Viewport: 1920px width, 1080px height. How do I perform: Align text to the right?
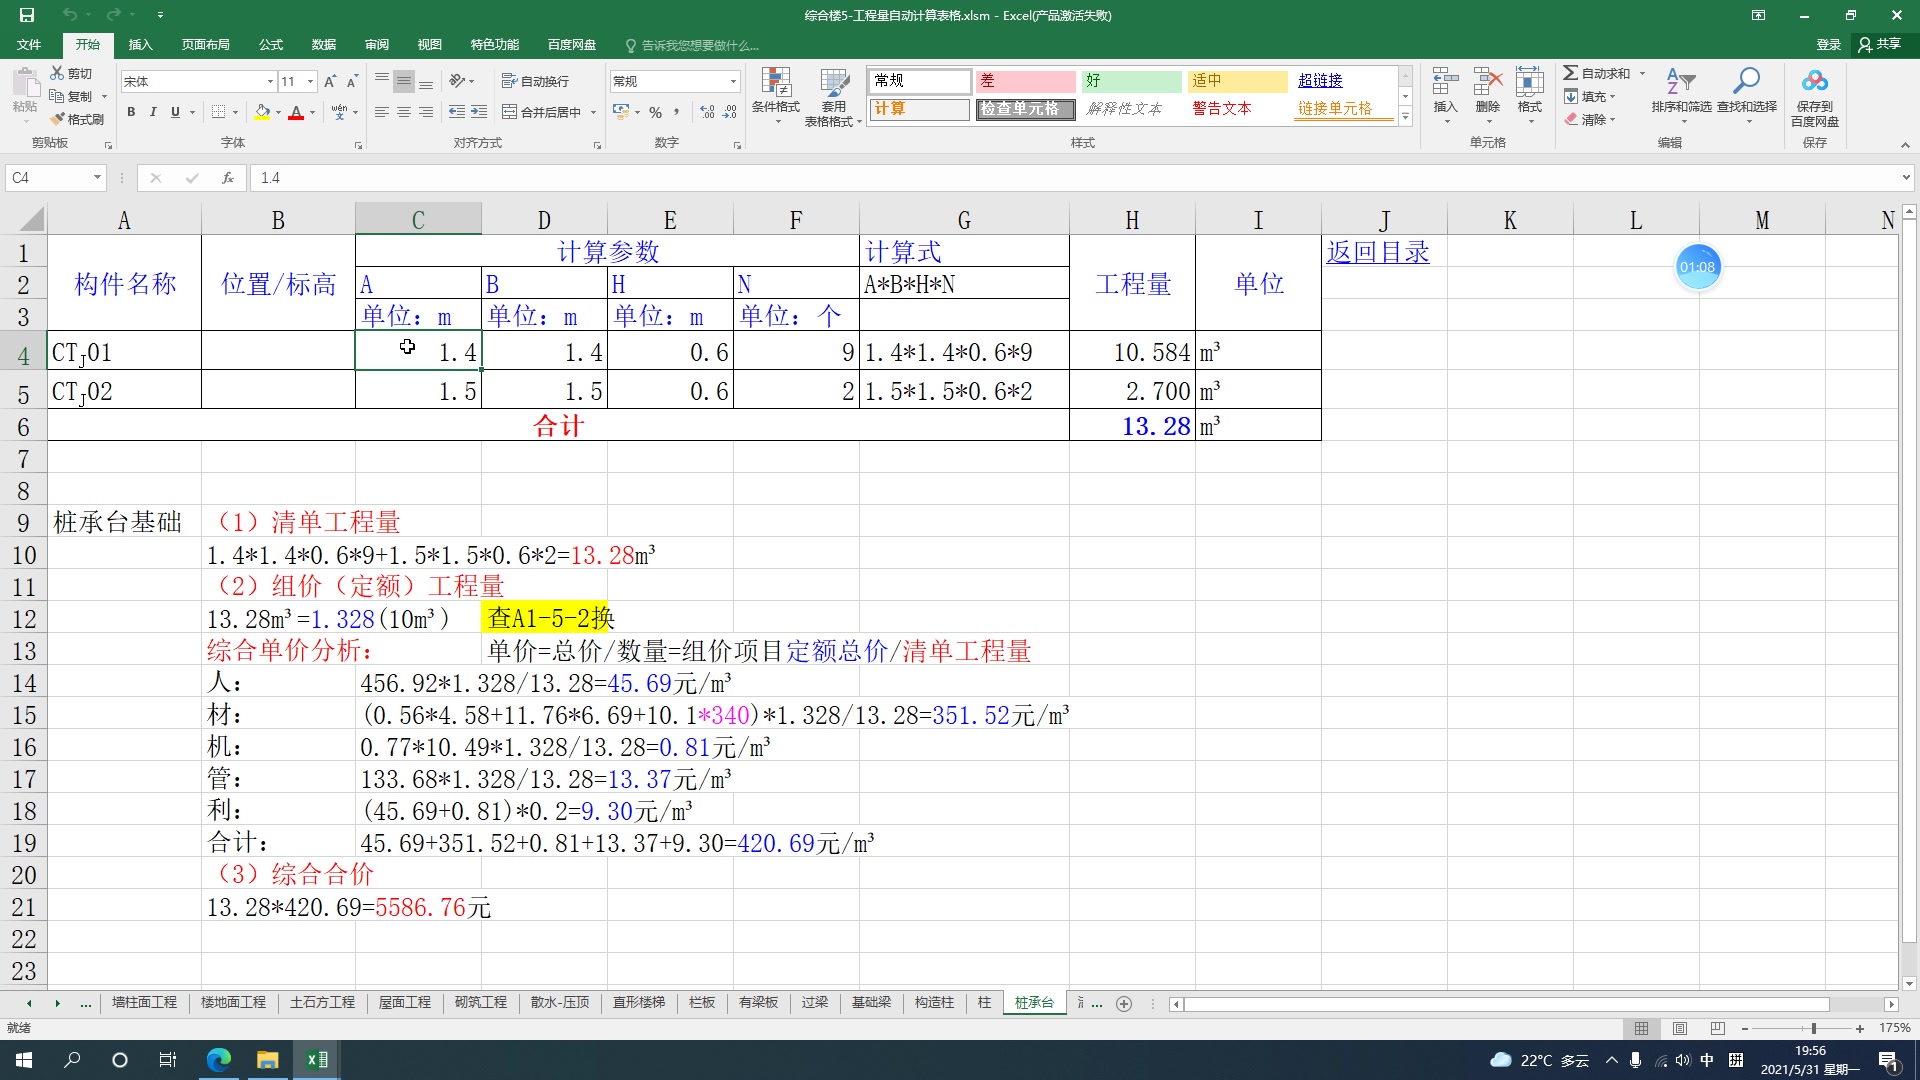(426, 112)
